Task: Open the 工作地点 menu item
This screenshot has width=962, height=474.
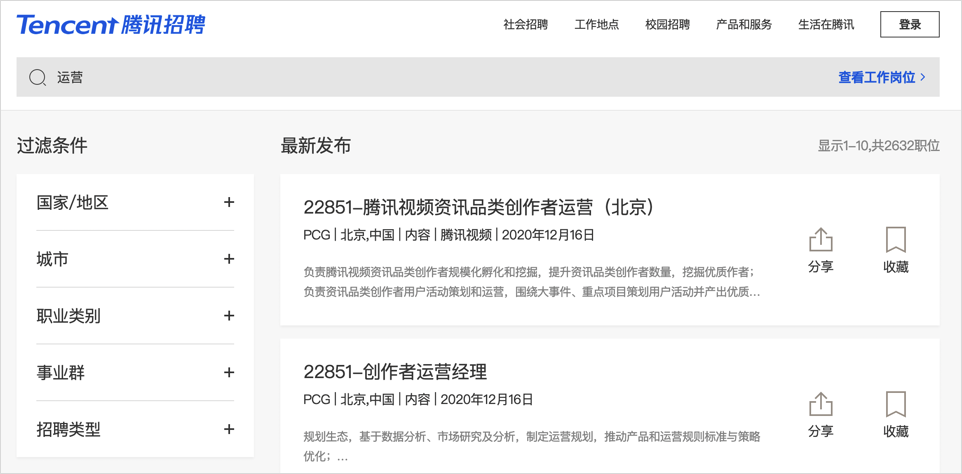Action: pyautogui.click(x=596, y=25)
